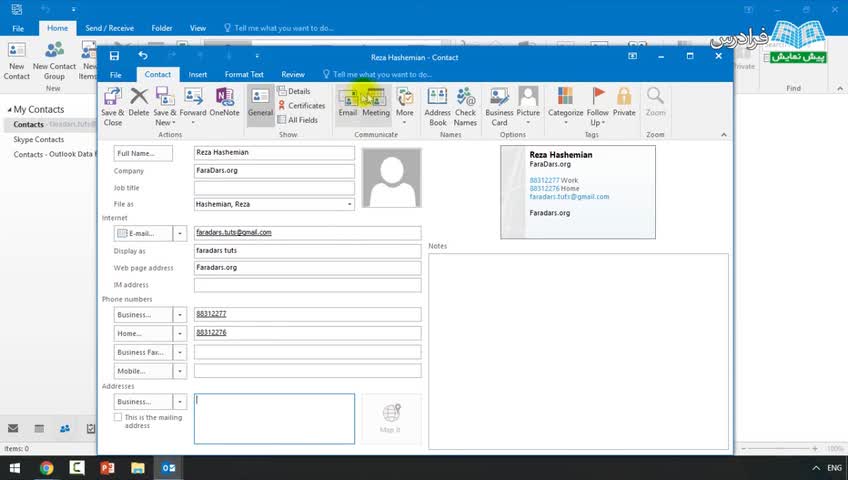Open the More communicate options
Image resolution: width=848 pixels, height=480 pixels.
pos(405,106)
